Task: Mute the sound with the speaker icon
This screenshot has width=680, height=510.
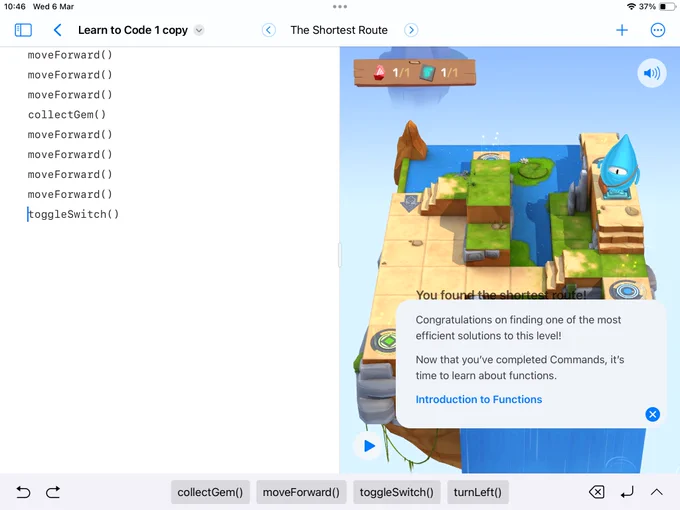Action: tap(652, 73)
